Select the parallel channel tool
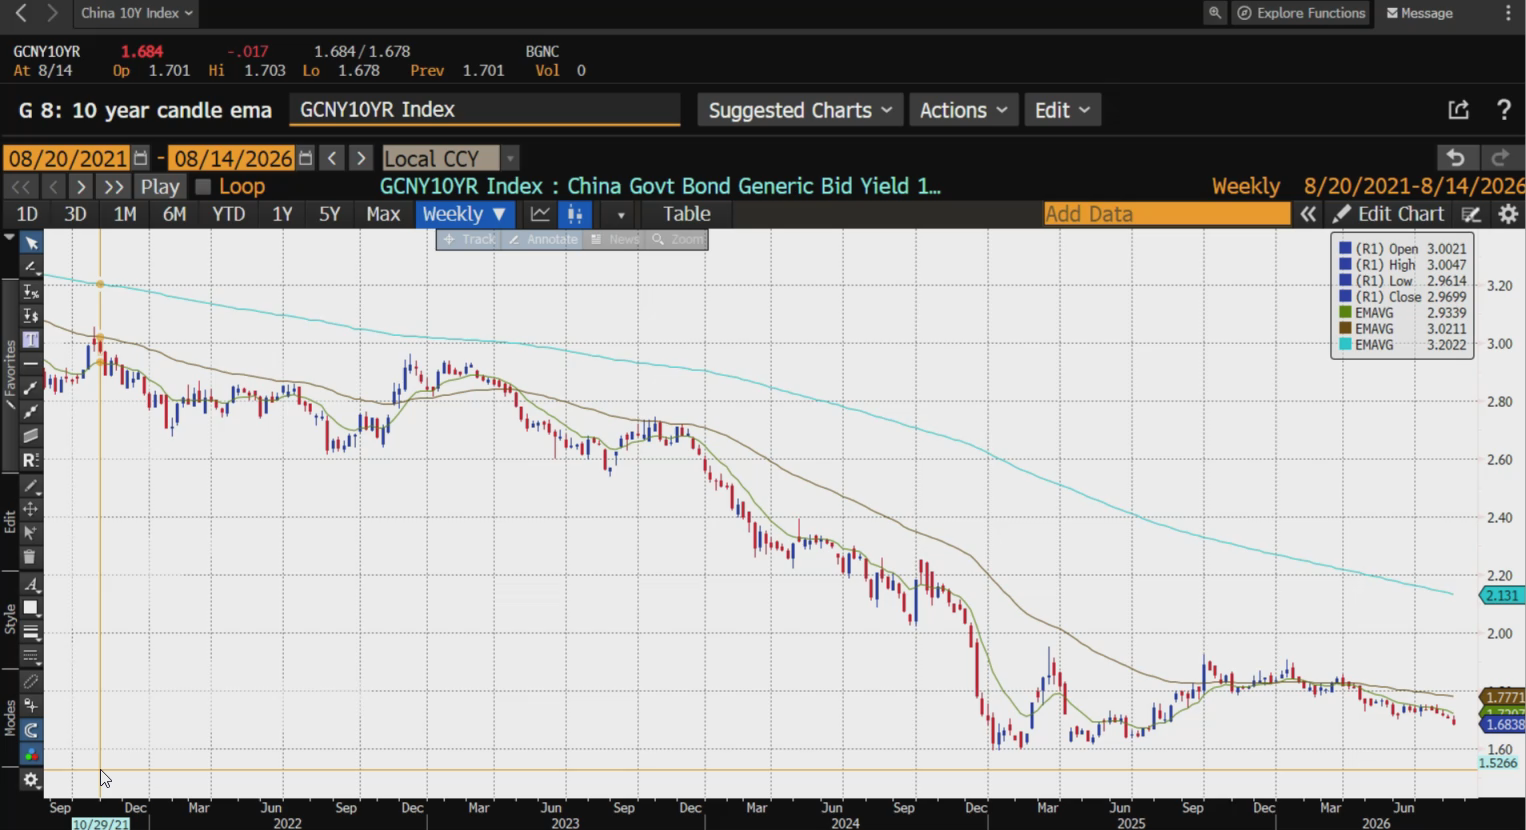Viewport: 1526px width, 830px height. [x=31, y=435]
